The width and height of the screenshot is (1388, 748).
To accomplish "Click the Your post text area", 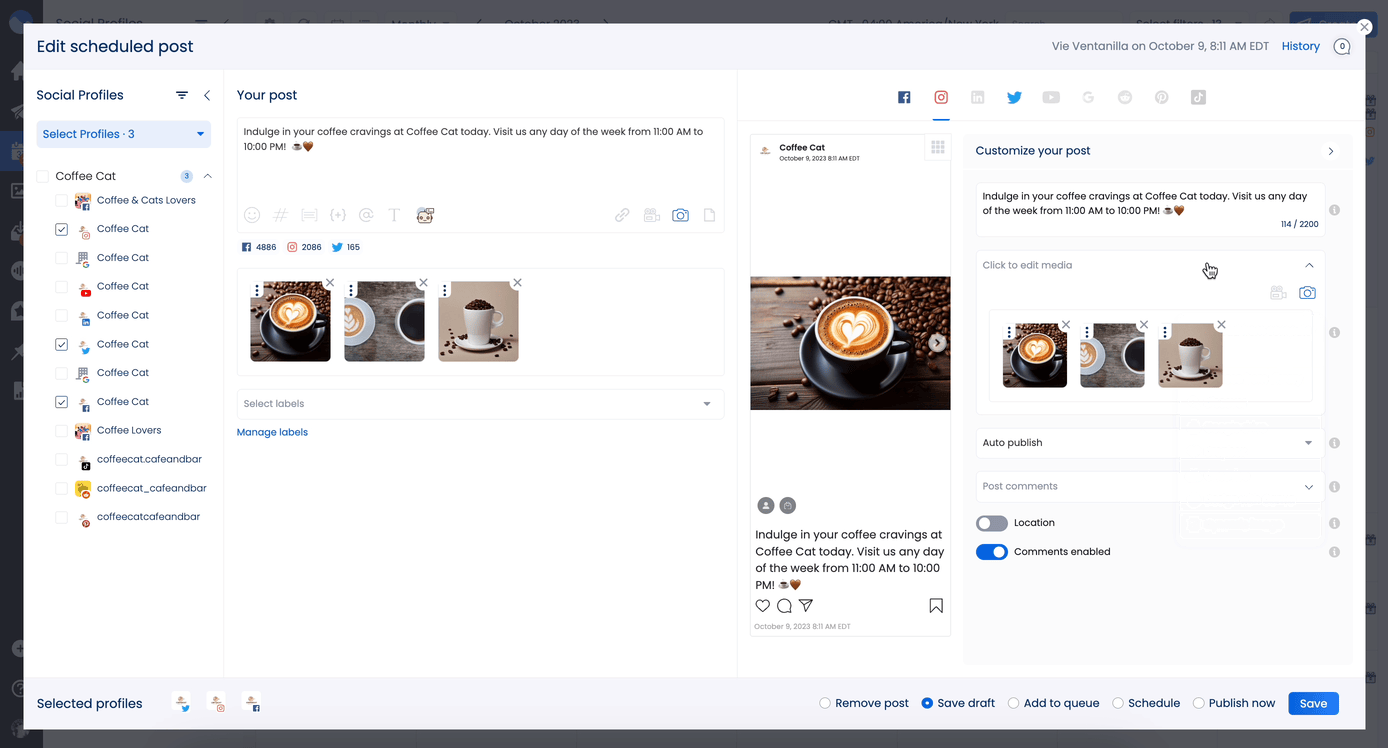I will coord(480,160).
